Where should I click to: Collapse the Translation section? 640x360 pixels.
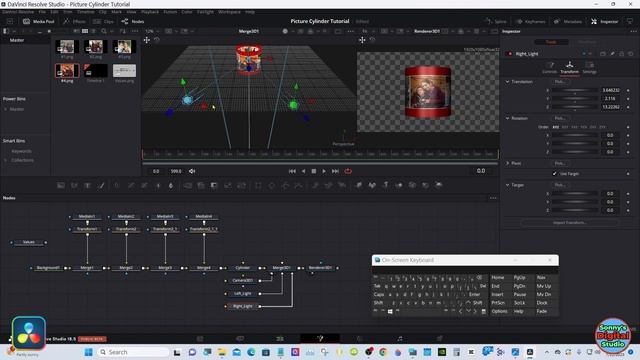click(x=507, y=82)
